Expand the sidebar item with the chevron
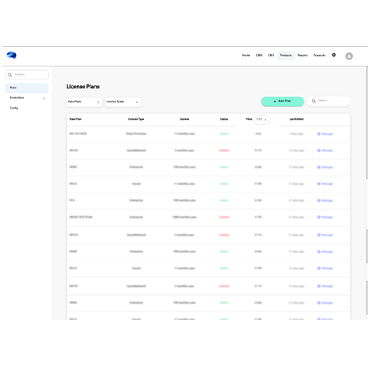The height and width of the screenshot is (365, 370). pos(27,98)
